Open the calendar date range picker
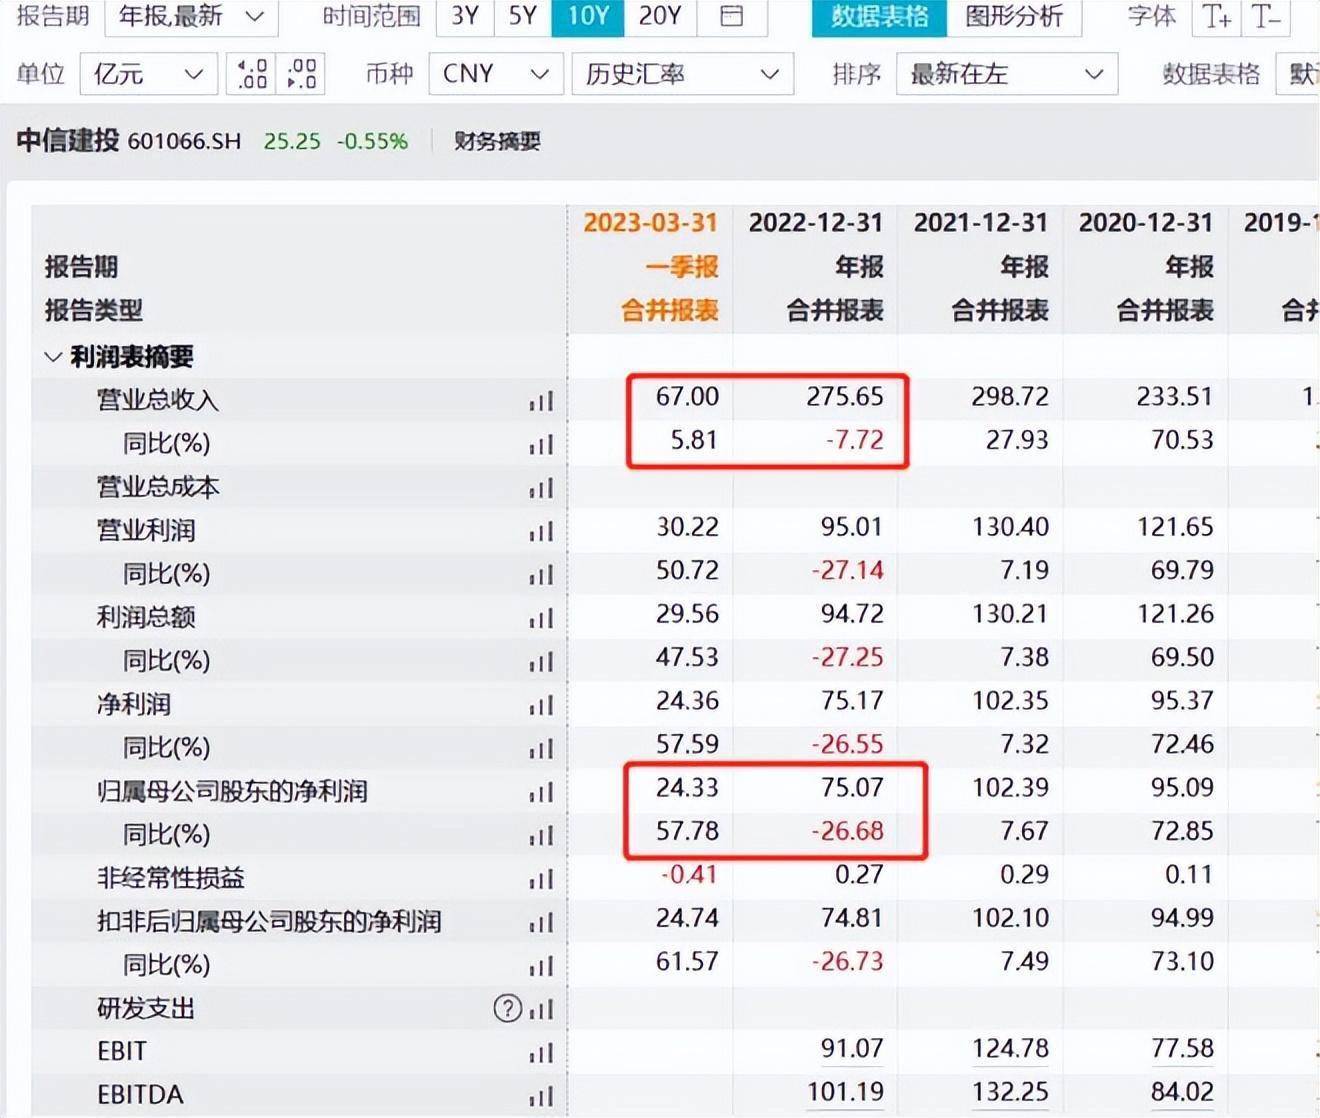Screen dimensions: 1320x1118 (732, 16)
